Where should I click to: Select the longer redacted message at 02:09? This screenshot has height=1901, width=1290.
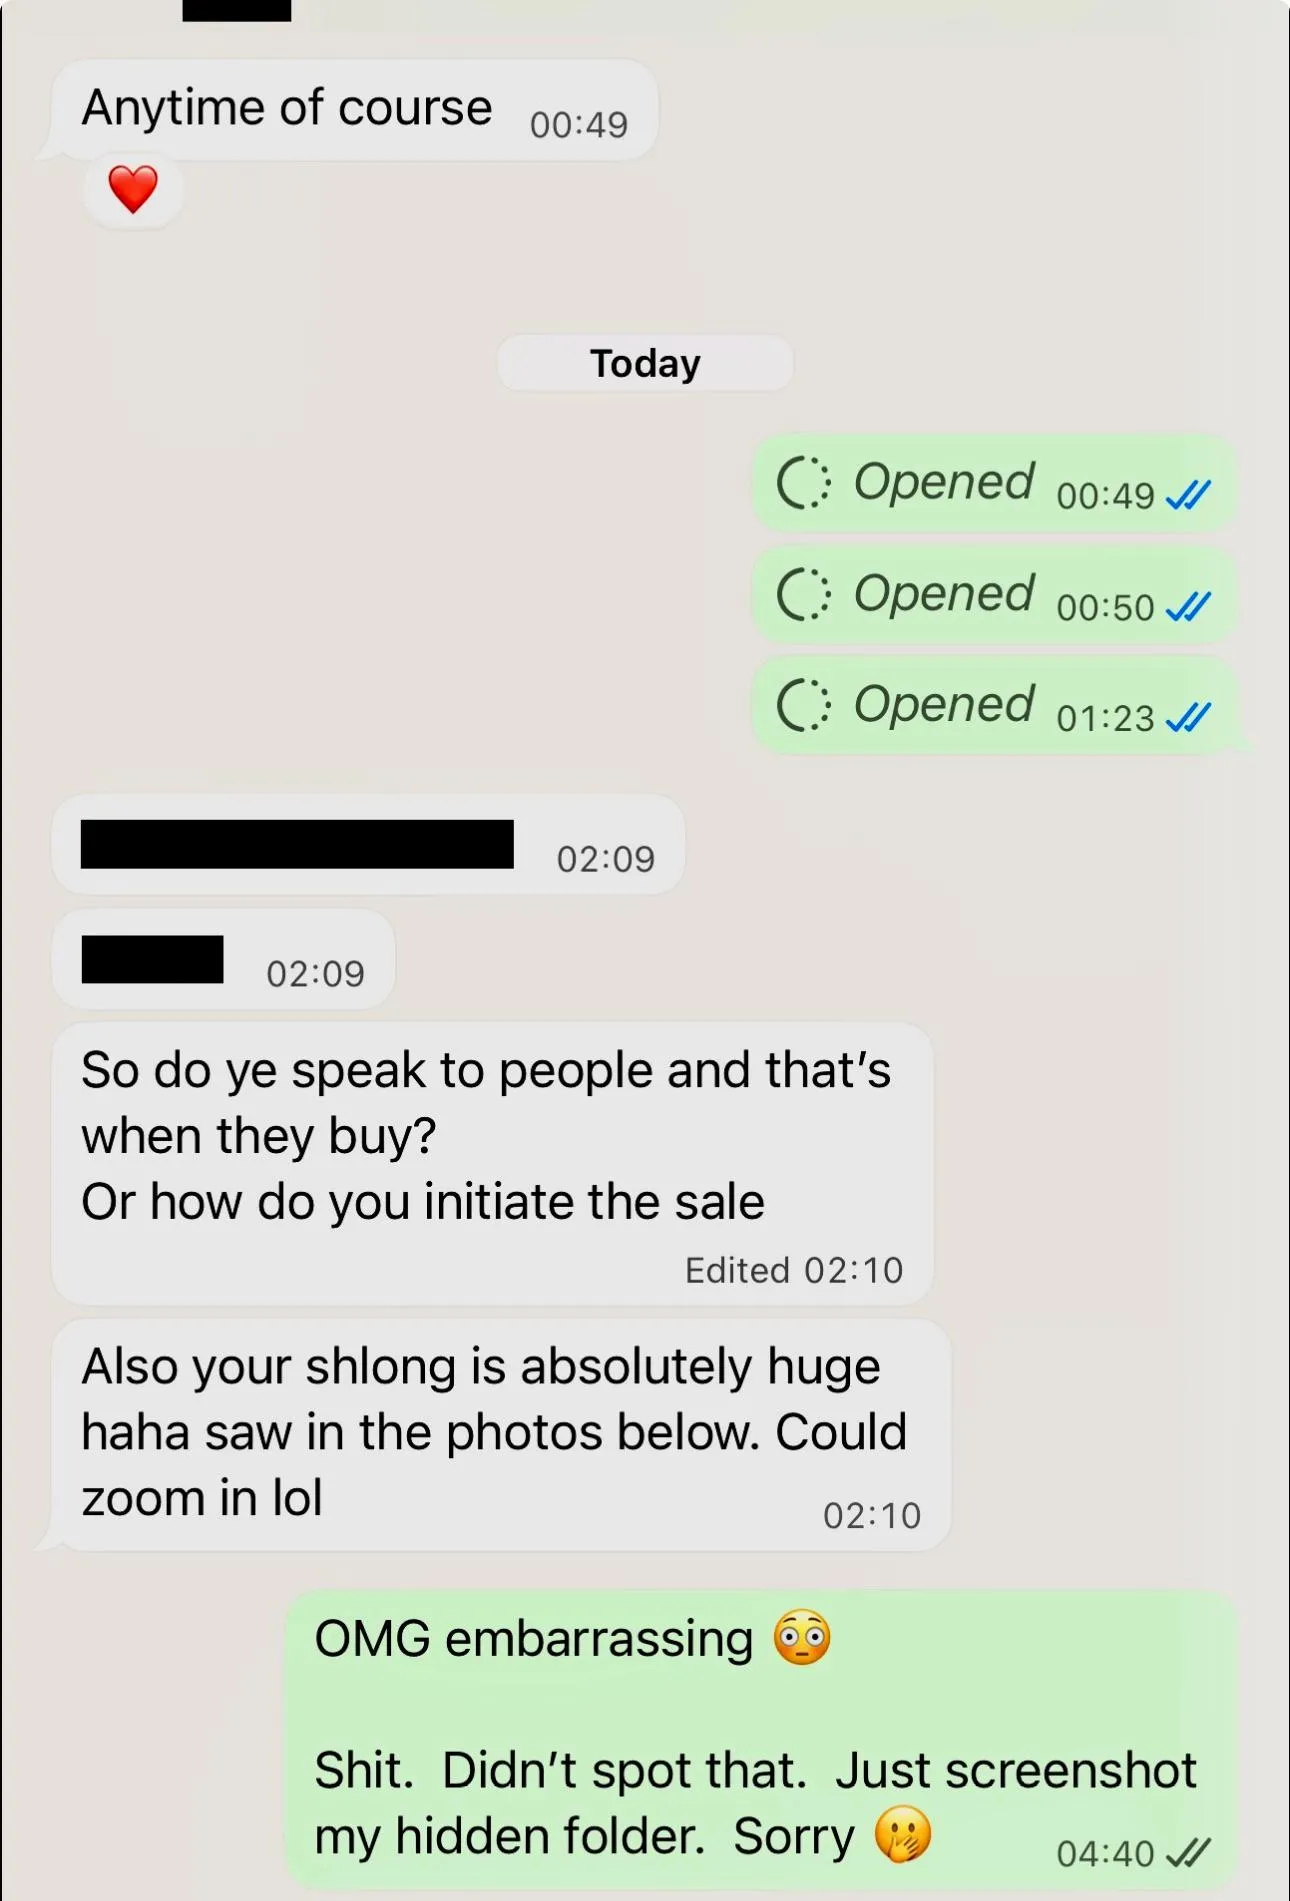[368, 845]
